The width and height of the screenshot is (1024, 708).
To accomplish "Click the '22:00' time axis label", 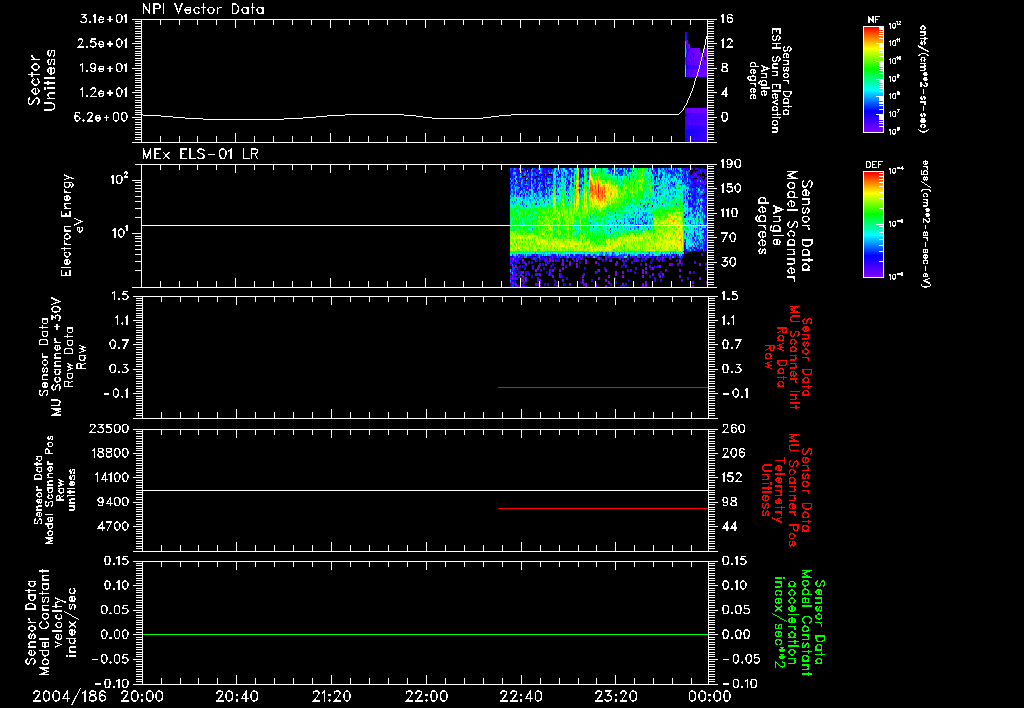I will tap(426, 696).
